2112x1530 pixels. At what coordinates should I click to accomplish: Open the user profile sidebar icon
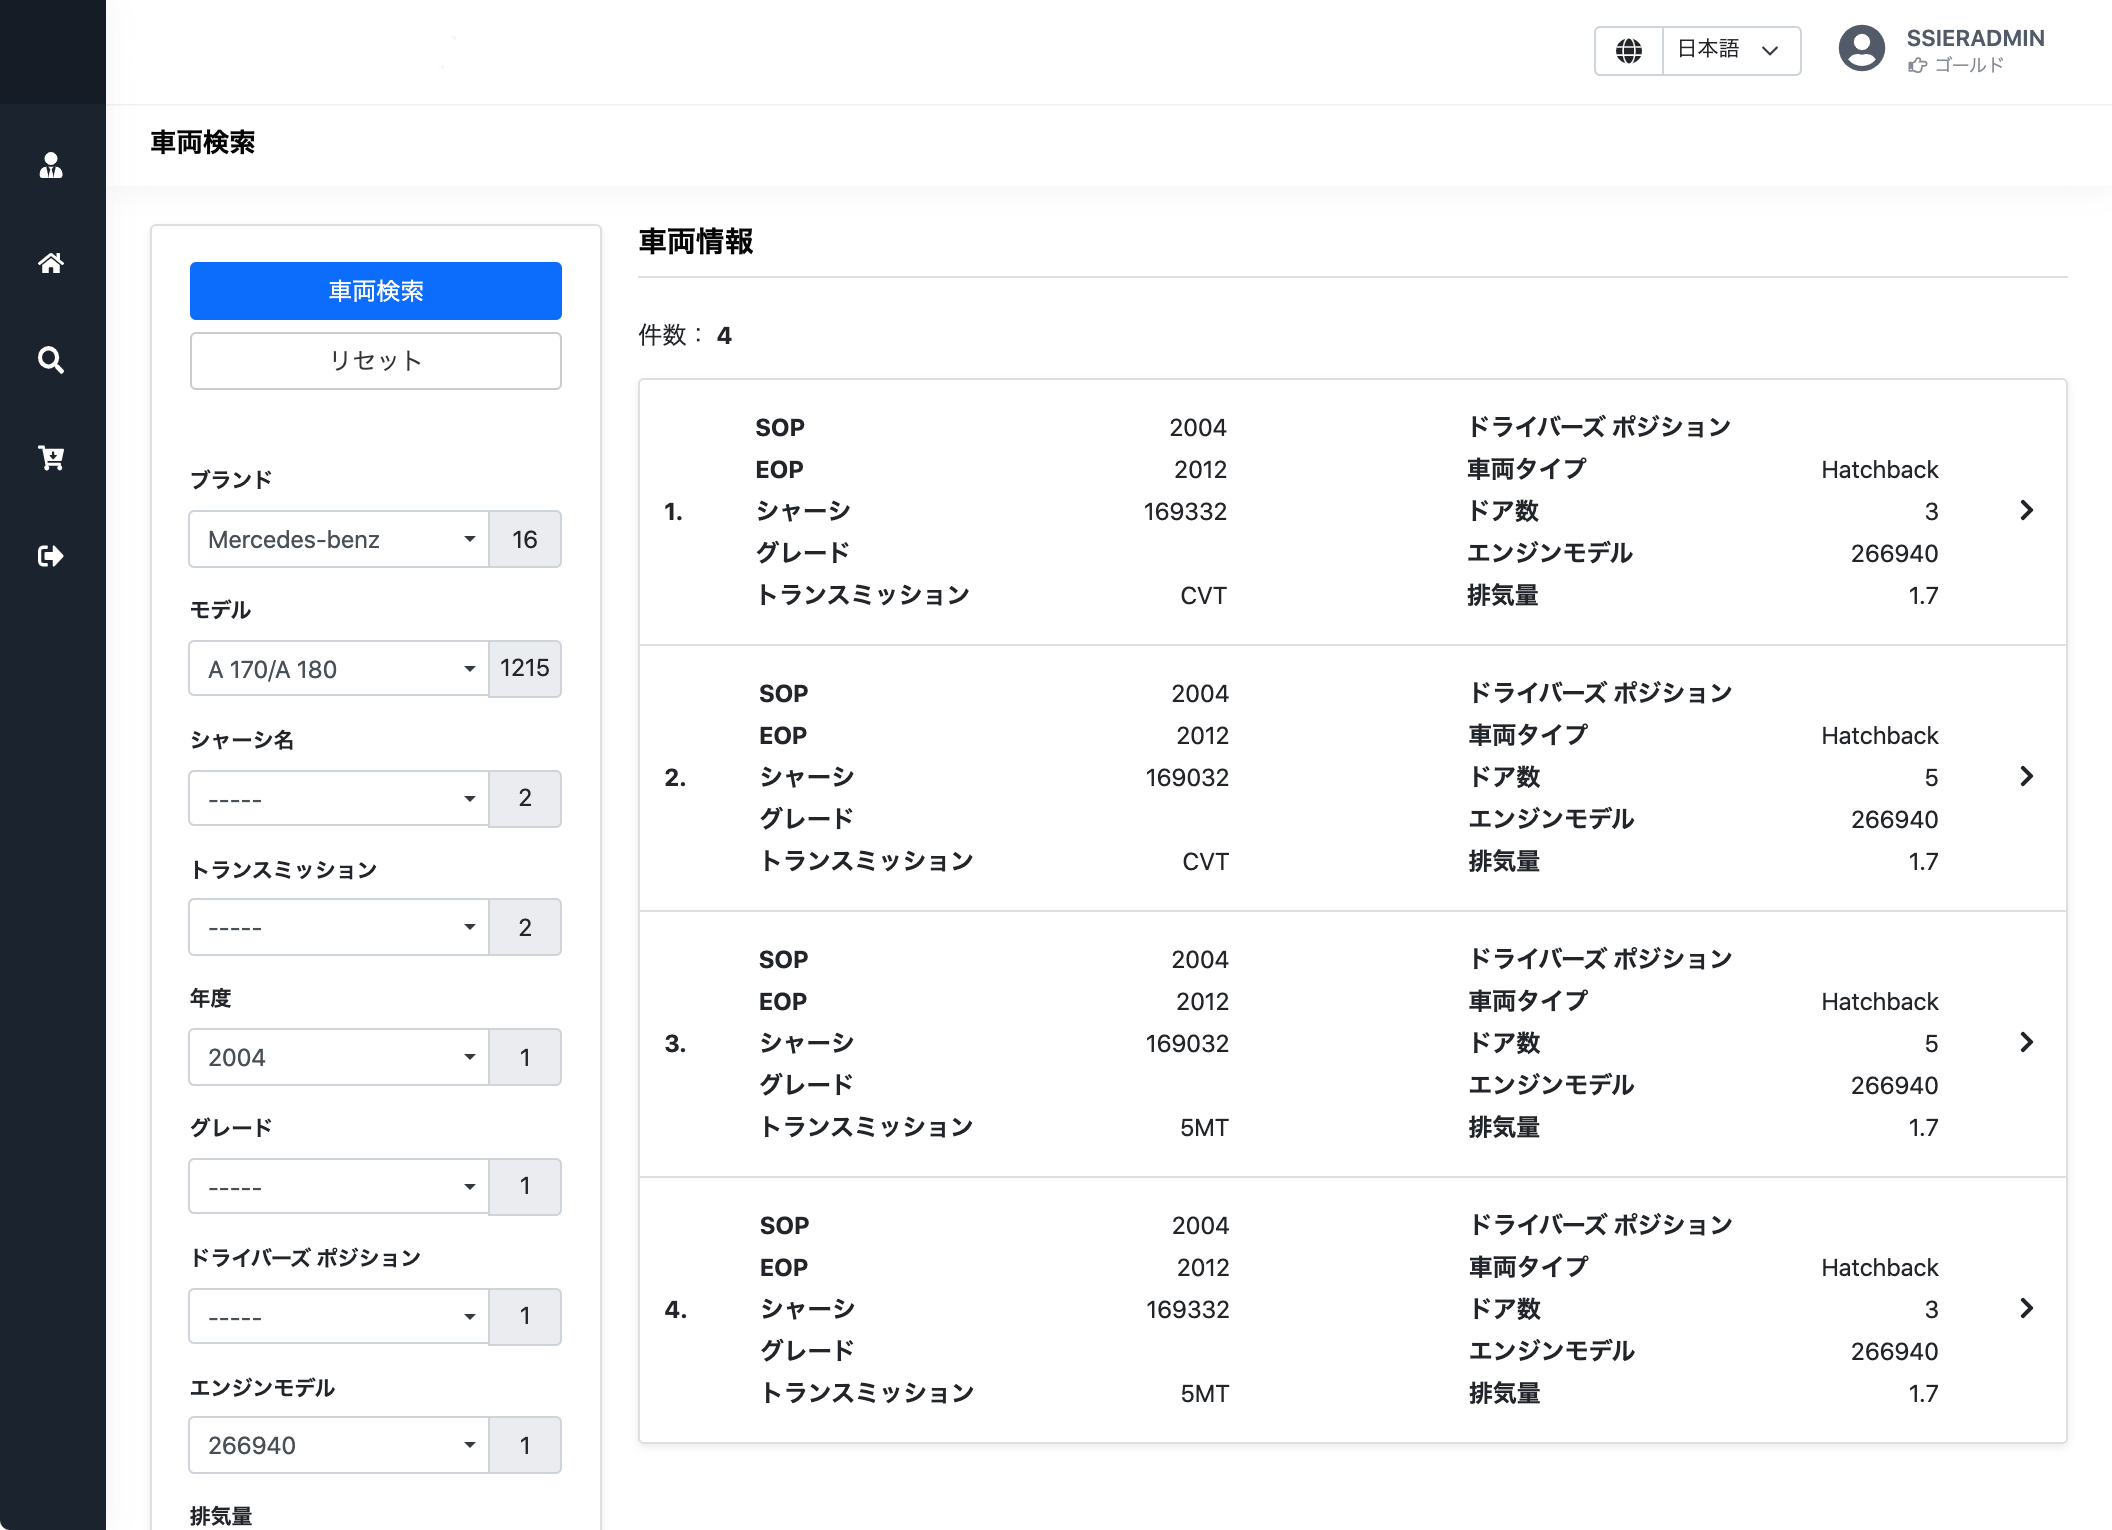pos(51,165)
